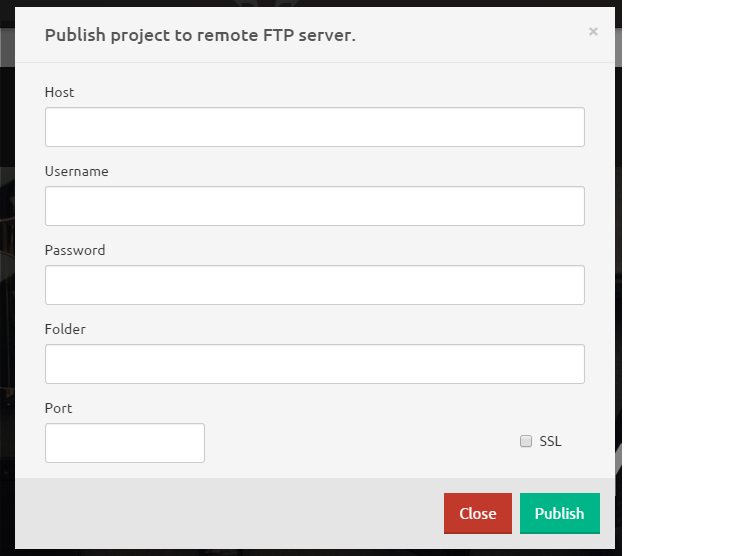Click the Host field label

(x=60, y=92)
